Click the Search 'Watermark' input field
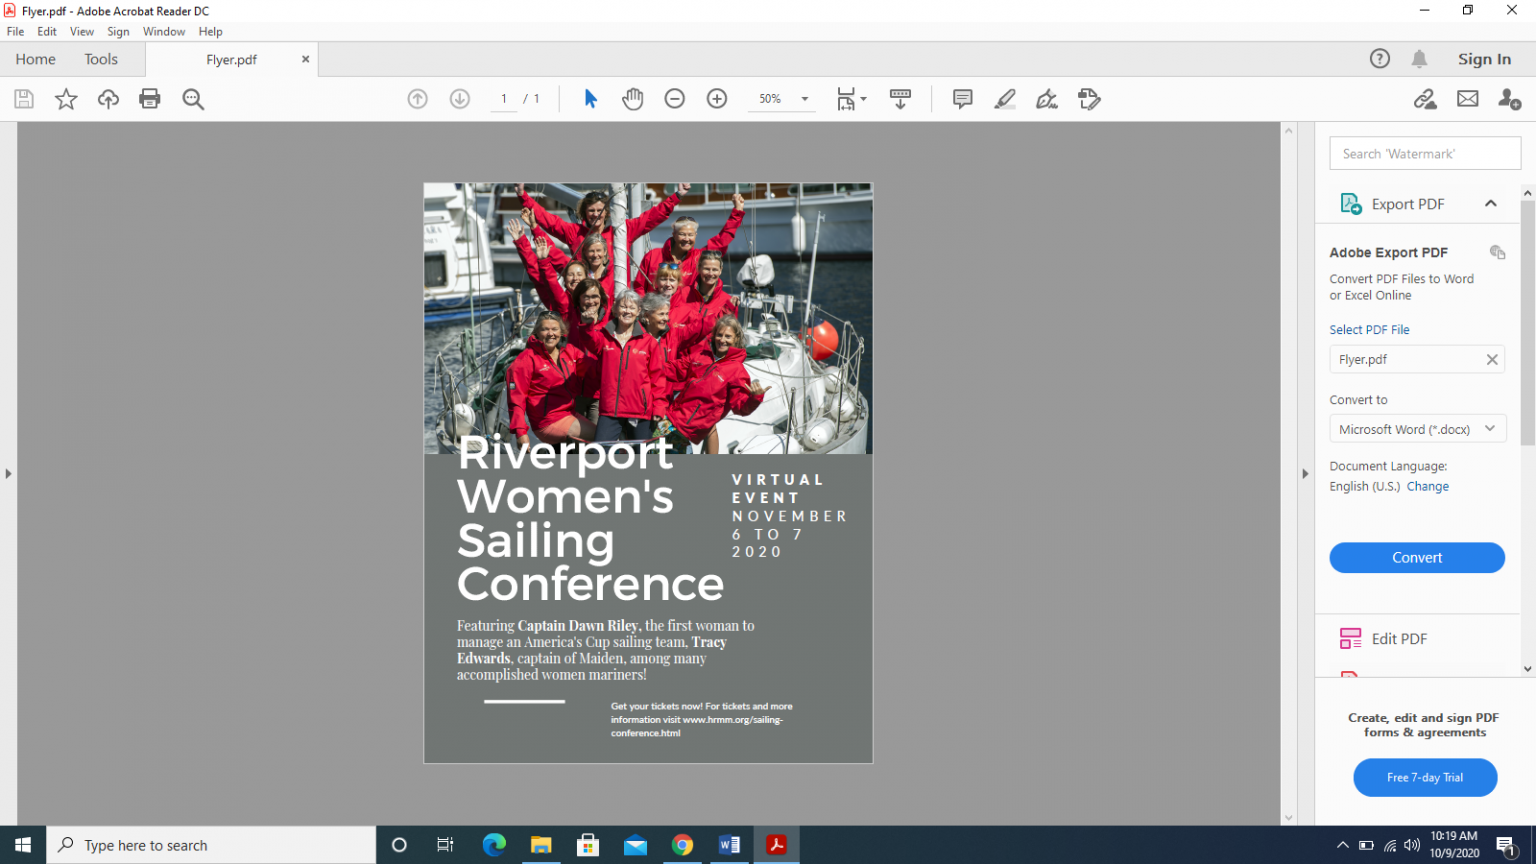The height and width of the screenshot is (864, 1536). click(1424, 154)
